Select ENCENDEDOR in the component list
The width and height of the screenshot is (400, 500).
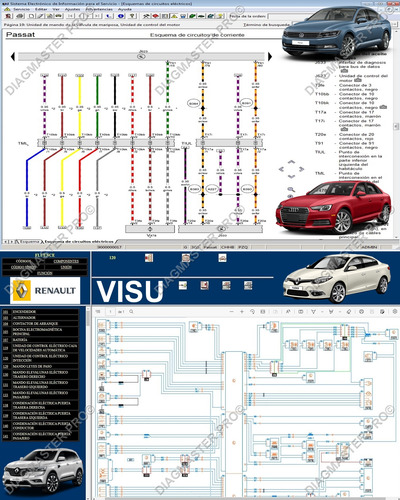pyautogui.click(x=41, y=312)
